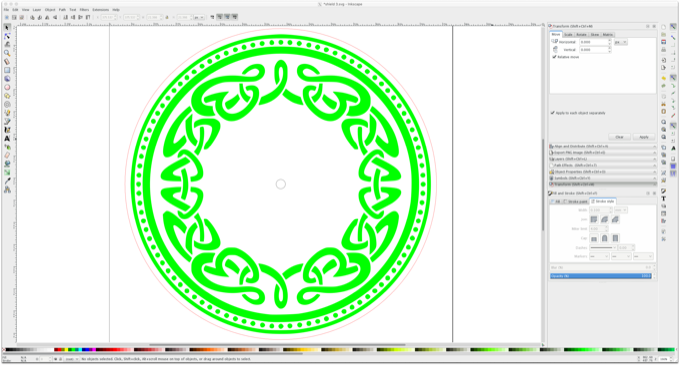Click the Save document icon
The width and height of the screenshot is (680, 365).
[x=664, y=42]
